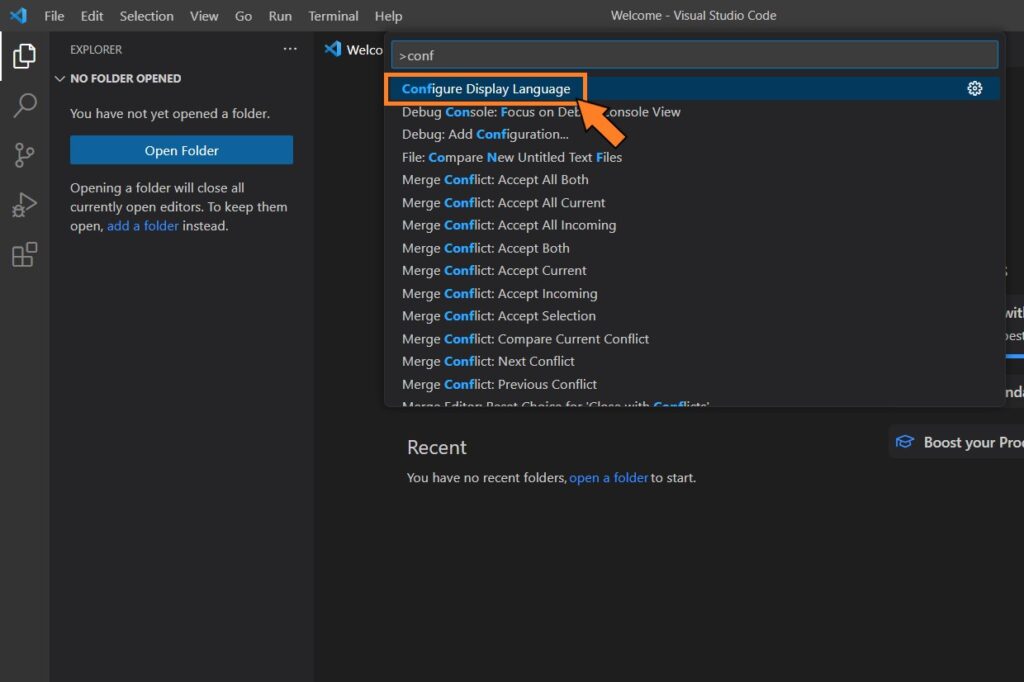Open the Source Control icon
Image resolution: width=1024 pixels, height=682 pixels.
pos(25,155)
